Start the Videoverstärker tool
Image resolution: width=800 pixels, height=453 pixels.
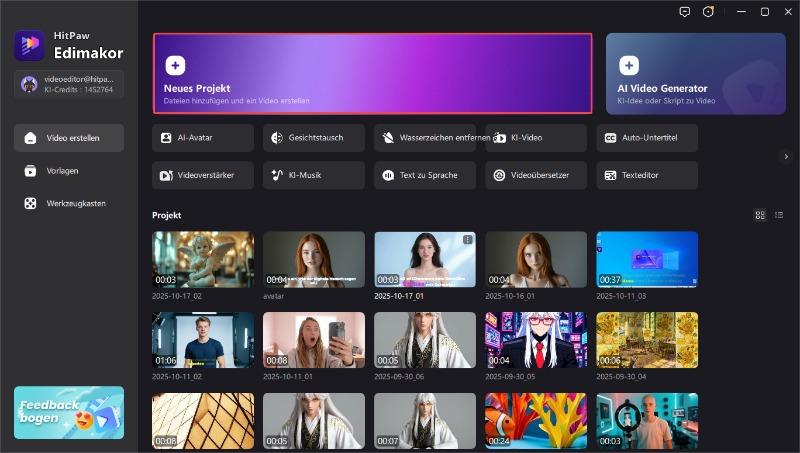pos(202,175)
